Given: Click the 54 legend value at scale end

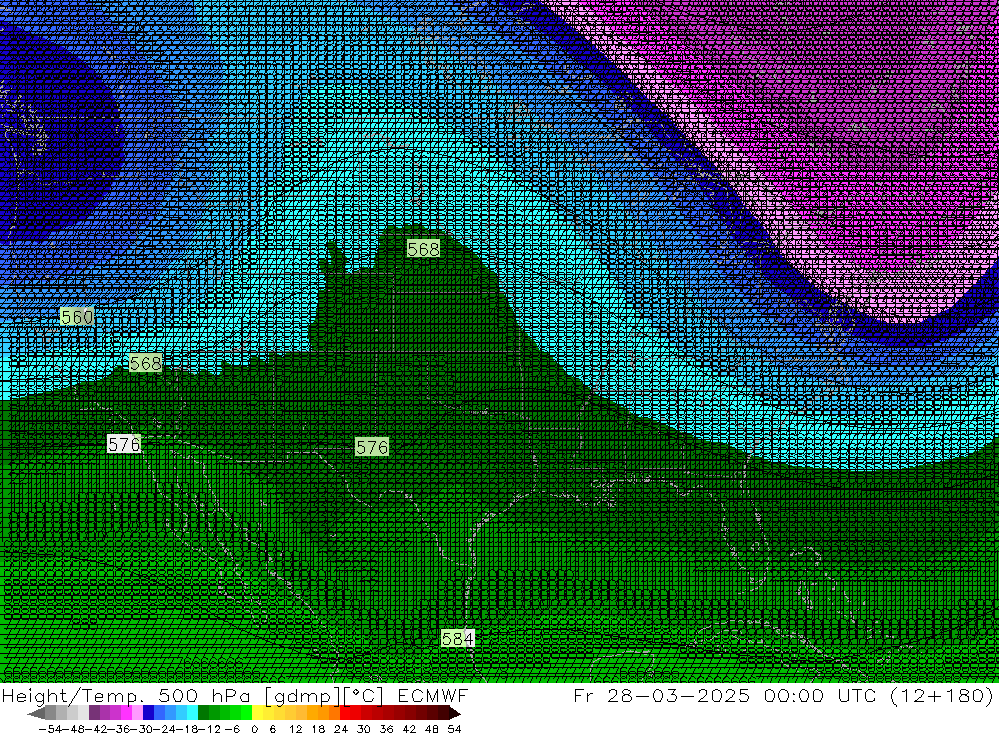Looking at the screenshot, I should 454,729.
